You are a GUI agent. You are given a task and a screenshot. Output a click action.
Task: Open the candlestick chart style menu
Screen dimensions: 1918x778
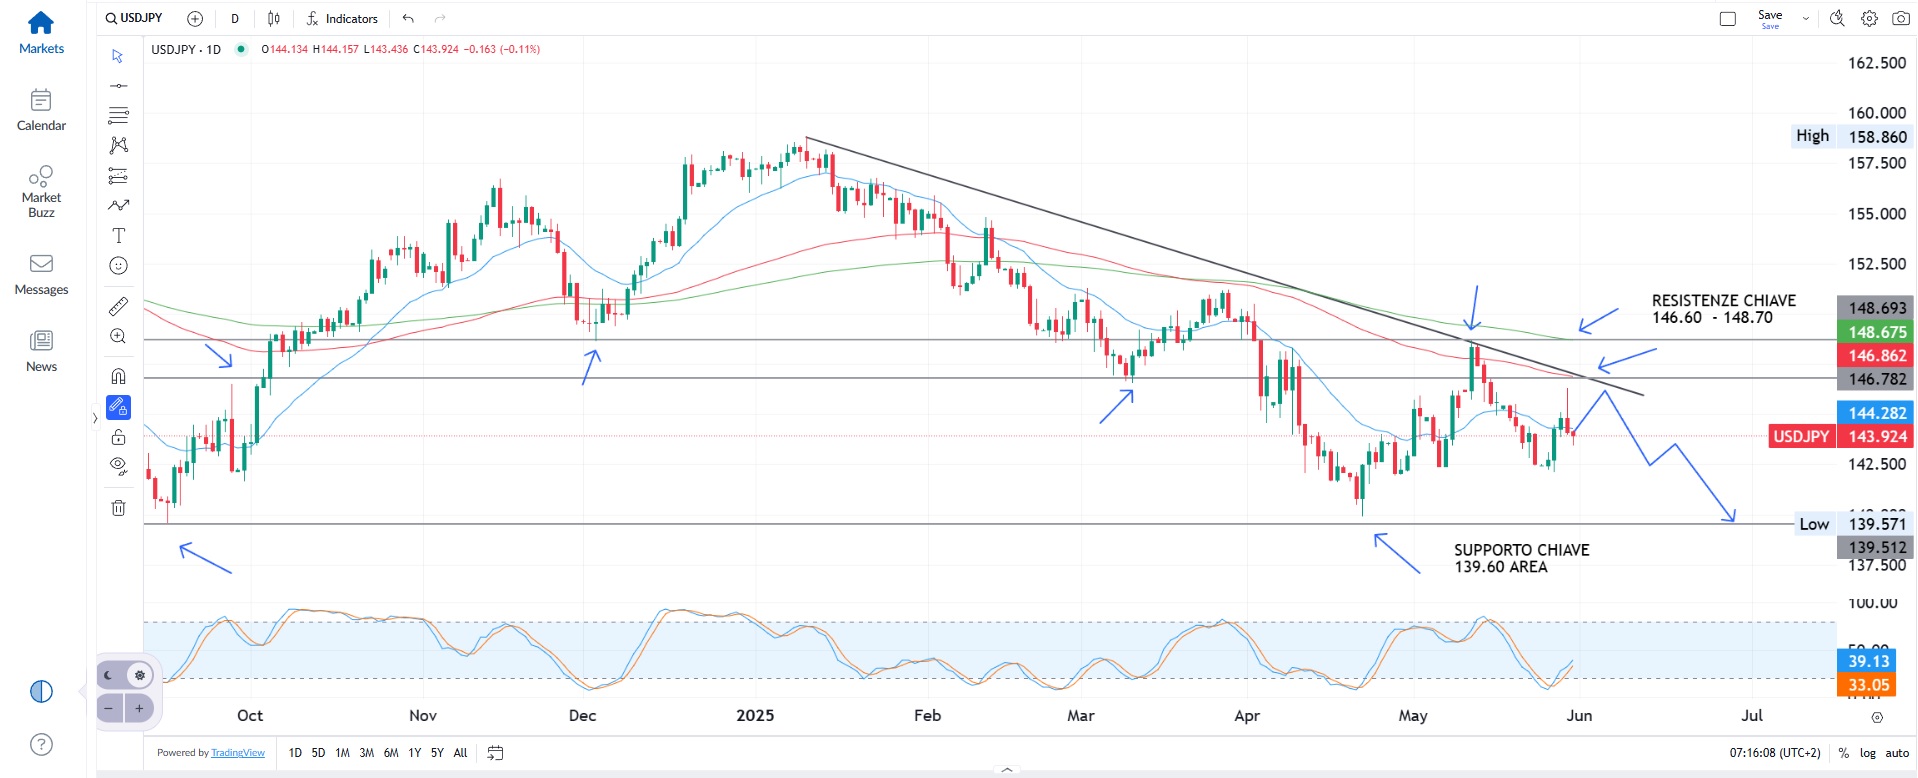273,18
